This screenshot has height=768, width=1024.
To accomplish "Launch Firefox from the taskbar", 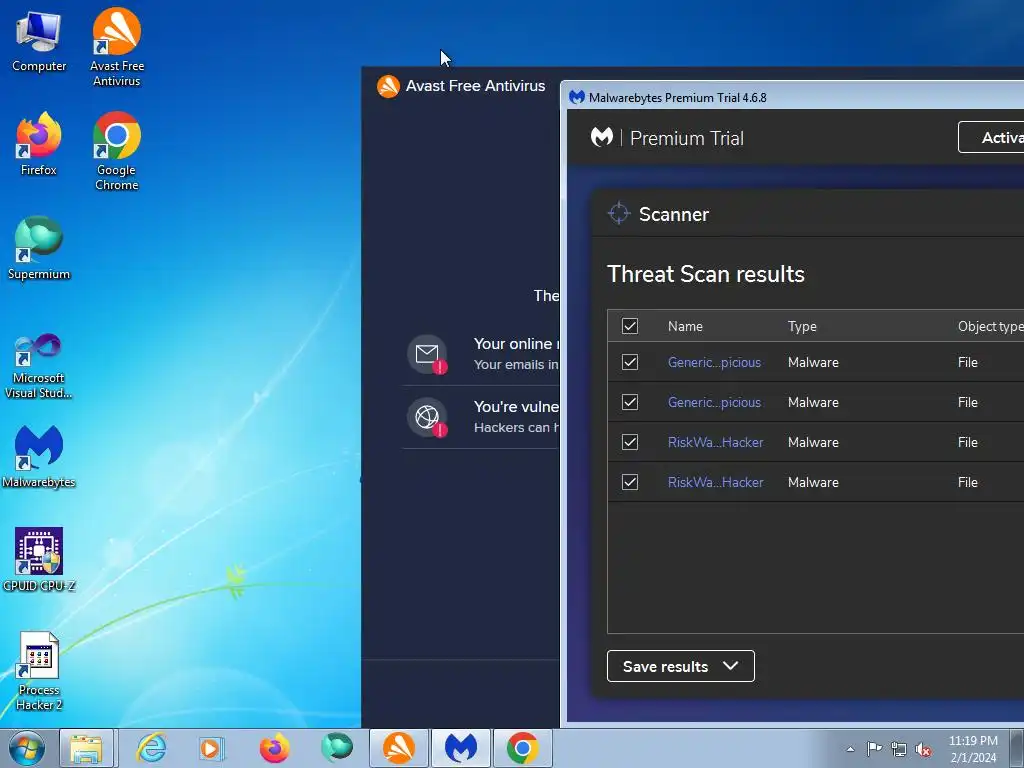I will click(x=275, y=748).
